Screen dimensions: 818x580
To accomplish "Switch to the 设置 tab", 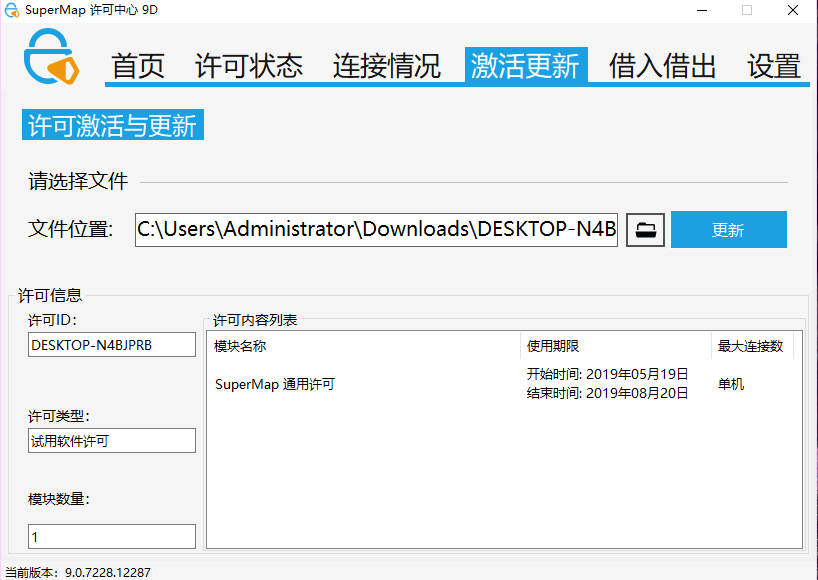I will 774,66.
